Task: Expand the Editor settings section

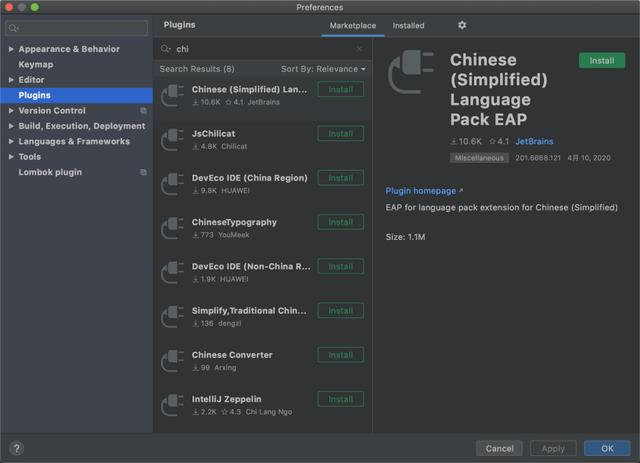Action: 11,80
